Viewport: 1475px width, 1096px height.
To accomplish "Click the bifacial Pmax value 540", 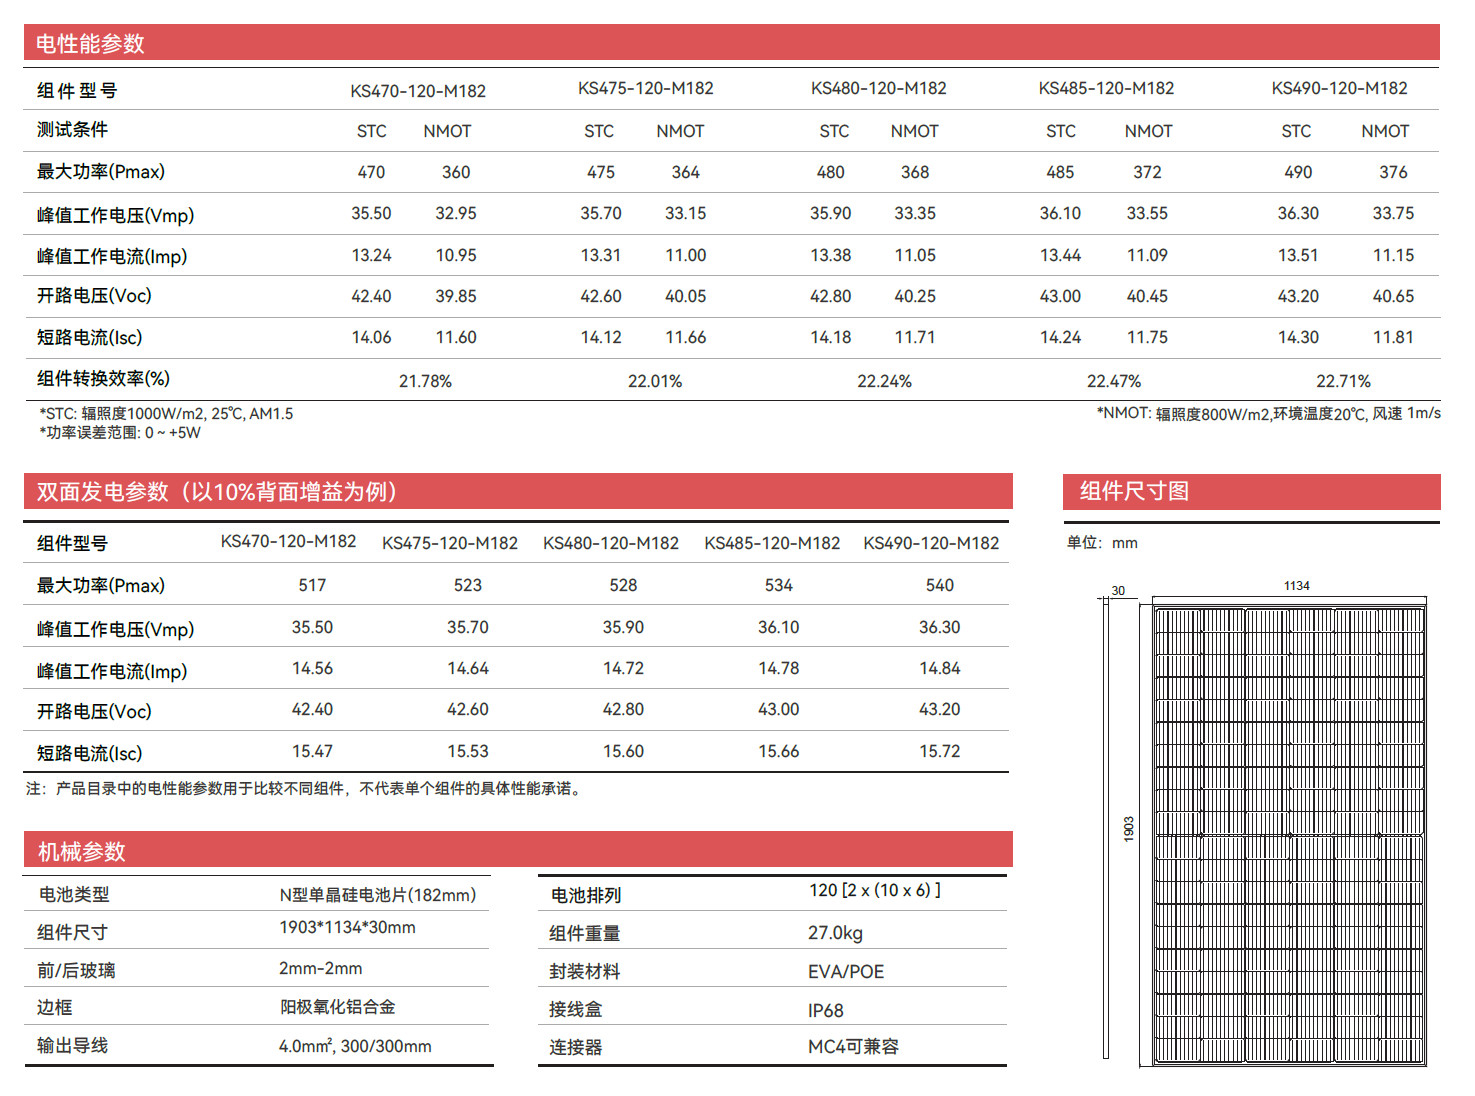I will pos(939,585).
